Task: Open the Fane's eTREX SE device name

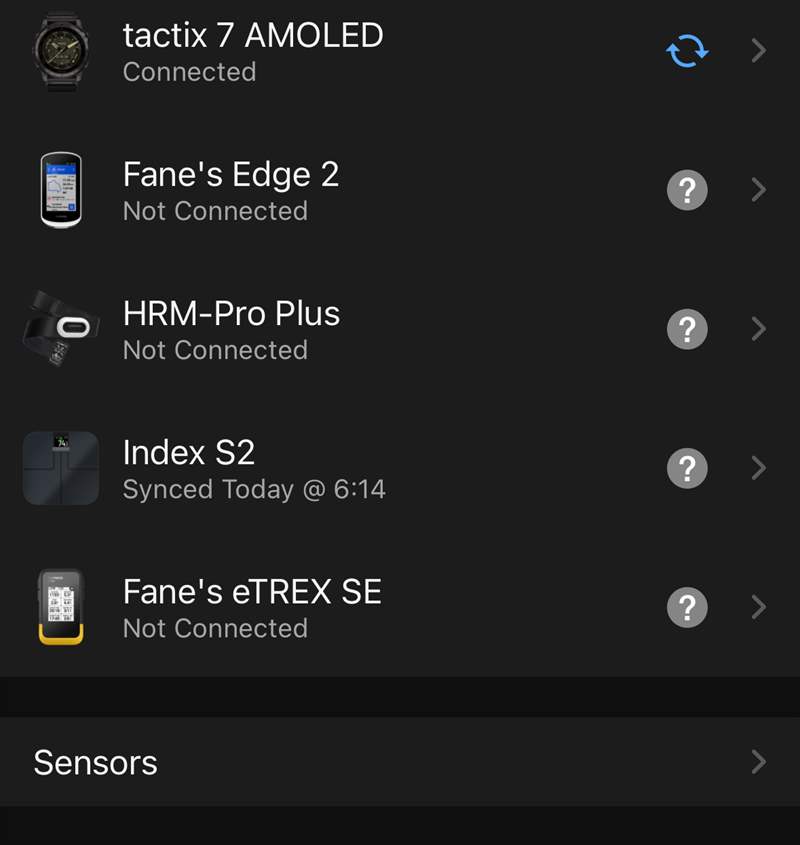Action: 252,592
